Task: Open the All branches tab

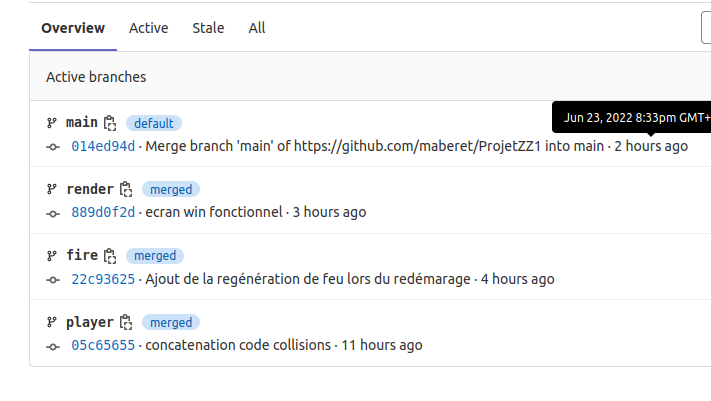Action: point(257,28)
